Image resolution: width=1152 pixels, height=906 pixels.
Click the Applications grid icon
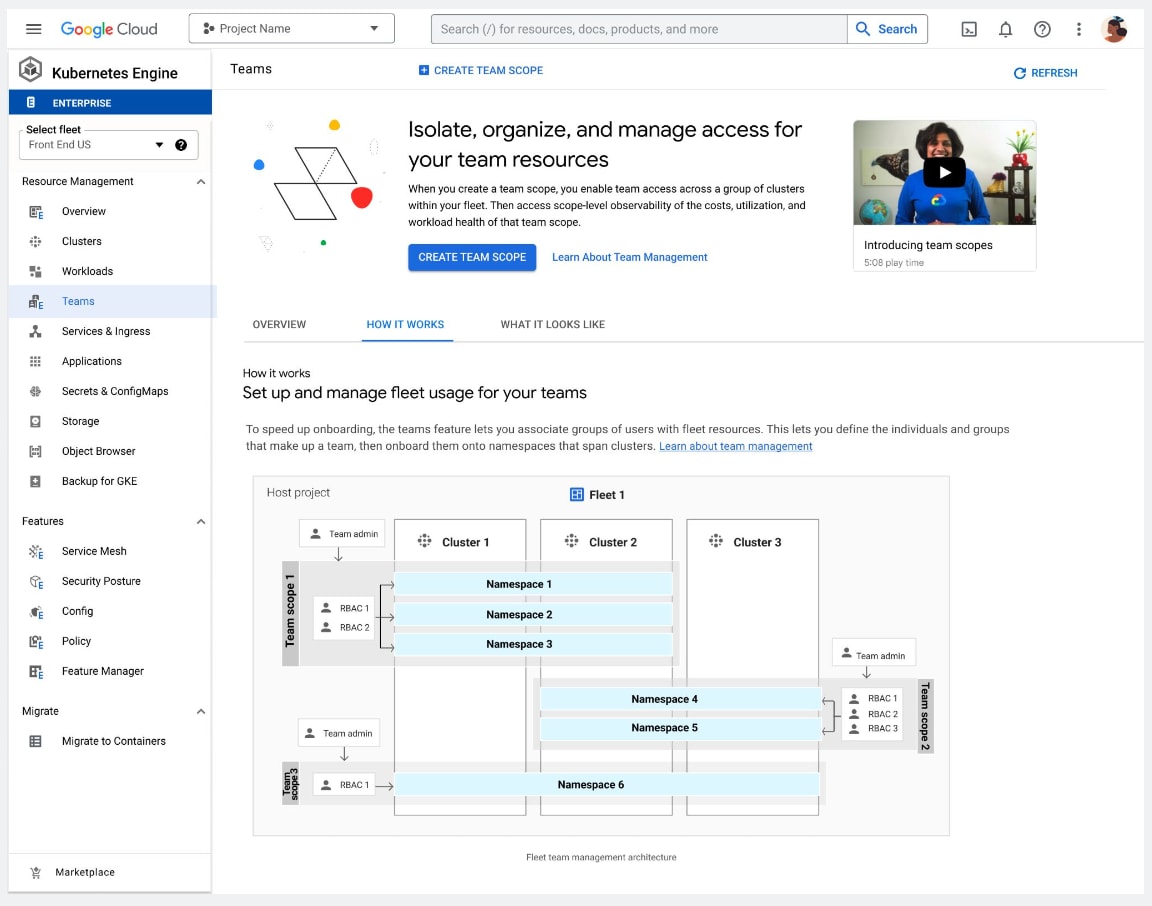click(x=35, y=362)
